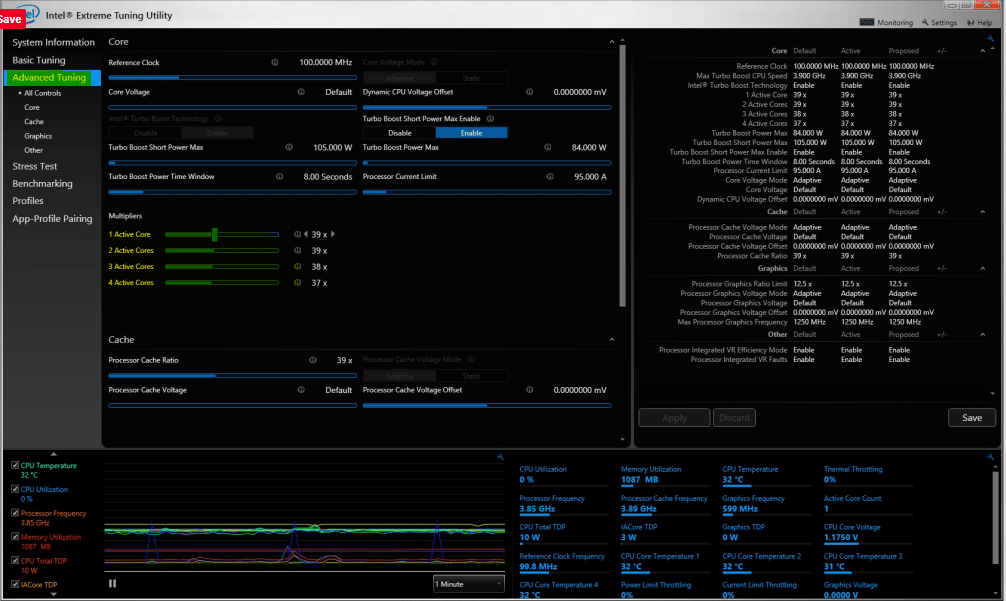Click the info icon next to Processor Current Limit
Screen dimensions: 1006x601
550,177
